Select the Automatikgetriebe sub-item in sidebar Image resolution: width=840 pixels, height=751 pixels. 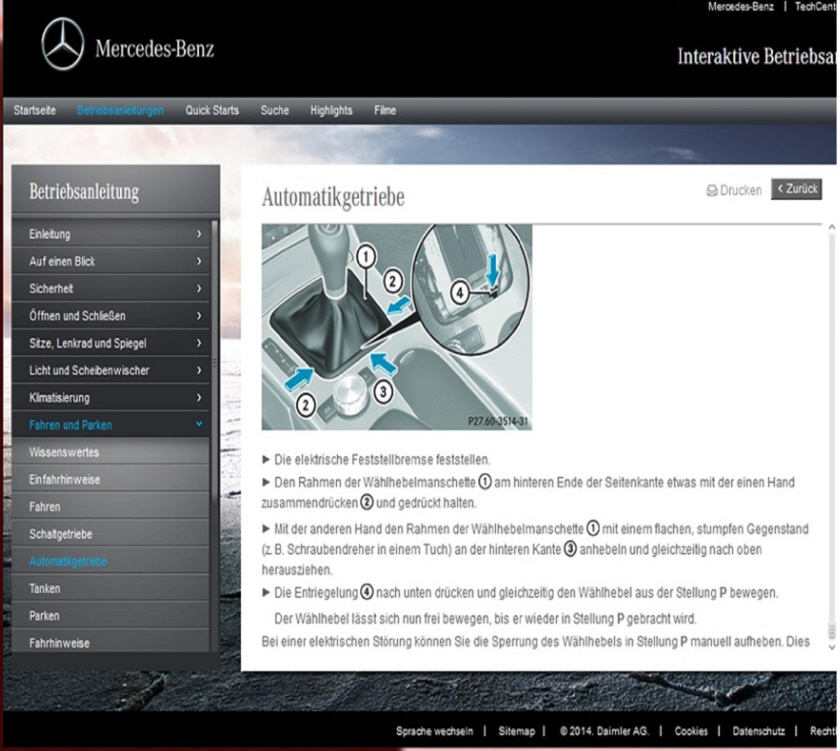click(x=111, y=562)
